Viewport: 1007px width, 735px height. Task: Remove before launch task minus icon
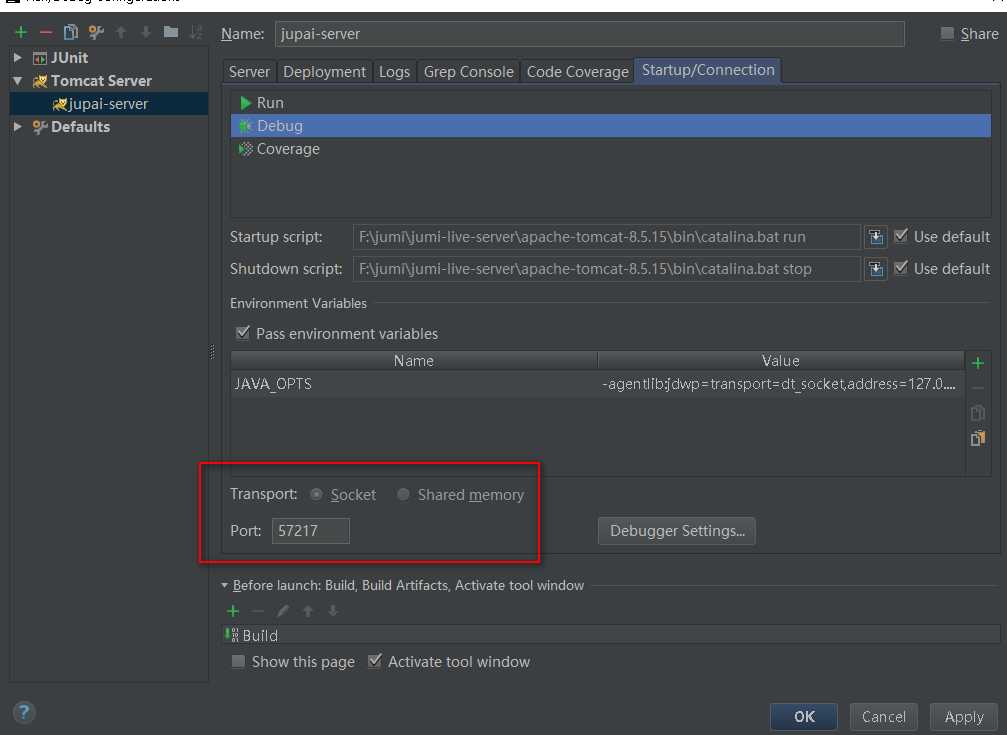[x=258, y=611]
